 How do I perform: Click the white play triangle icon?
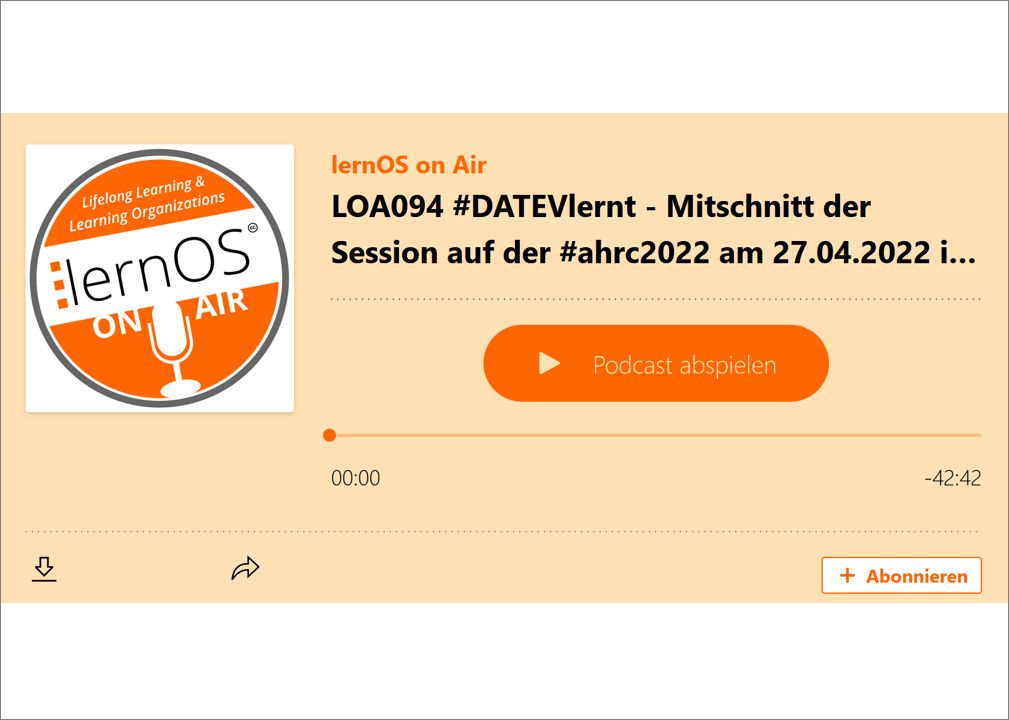click(549, 364)
